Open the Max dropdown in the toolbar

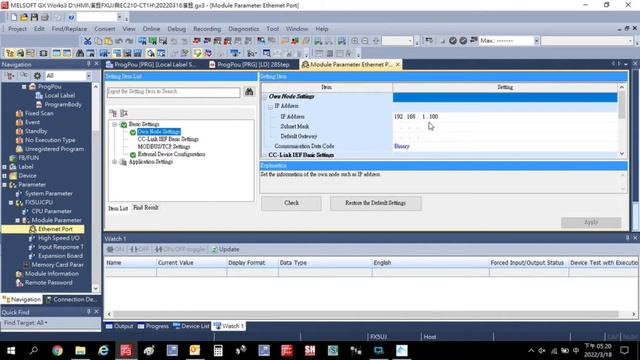(x=536, y=41)
